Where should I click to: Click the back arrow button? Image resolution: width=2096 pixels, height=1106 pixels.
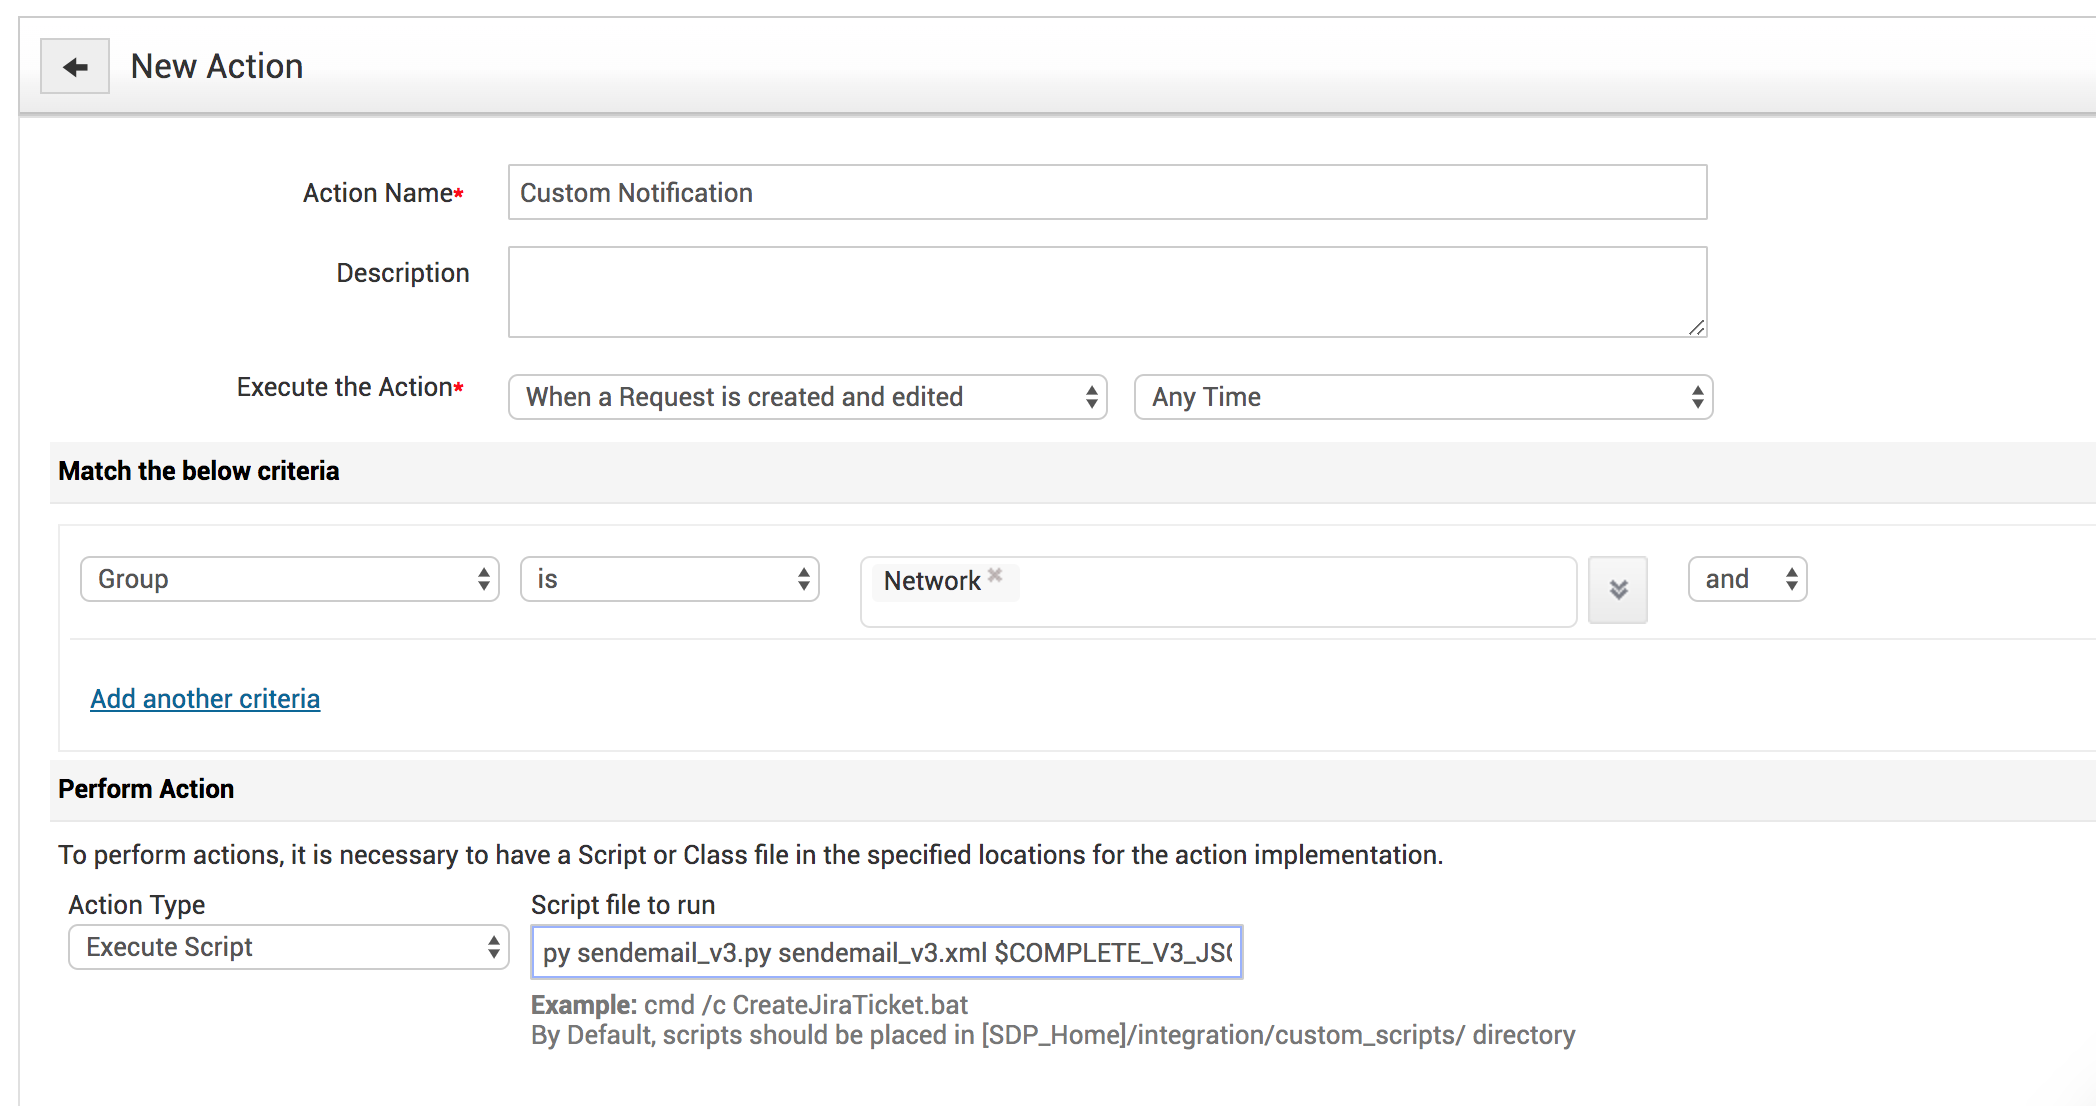(75, 67)
